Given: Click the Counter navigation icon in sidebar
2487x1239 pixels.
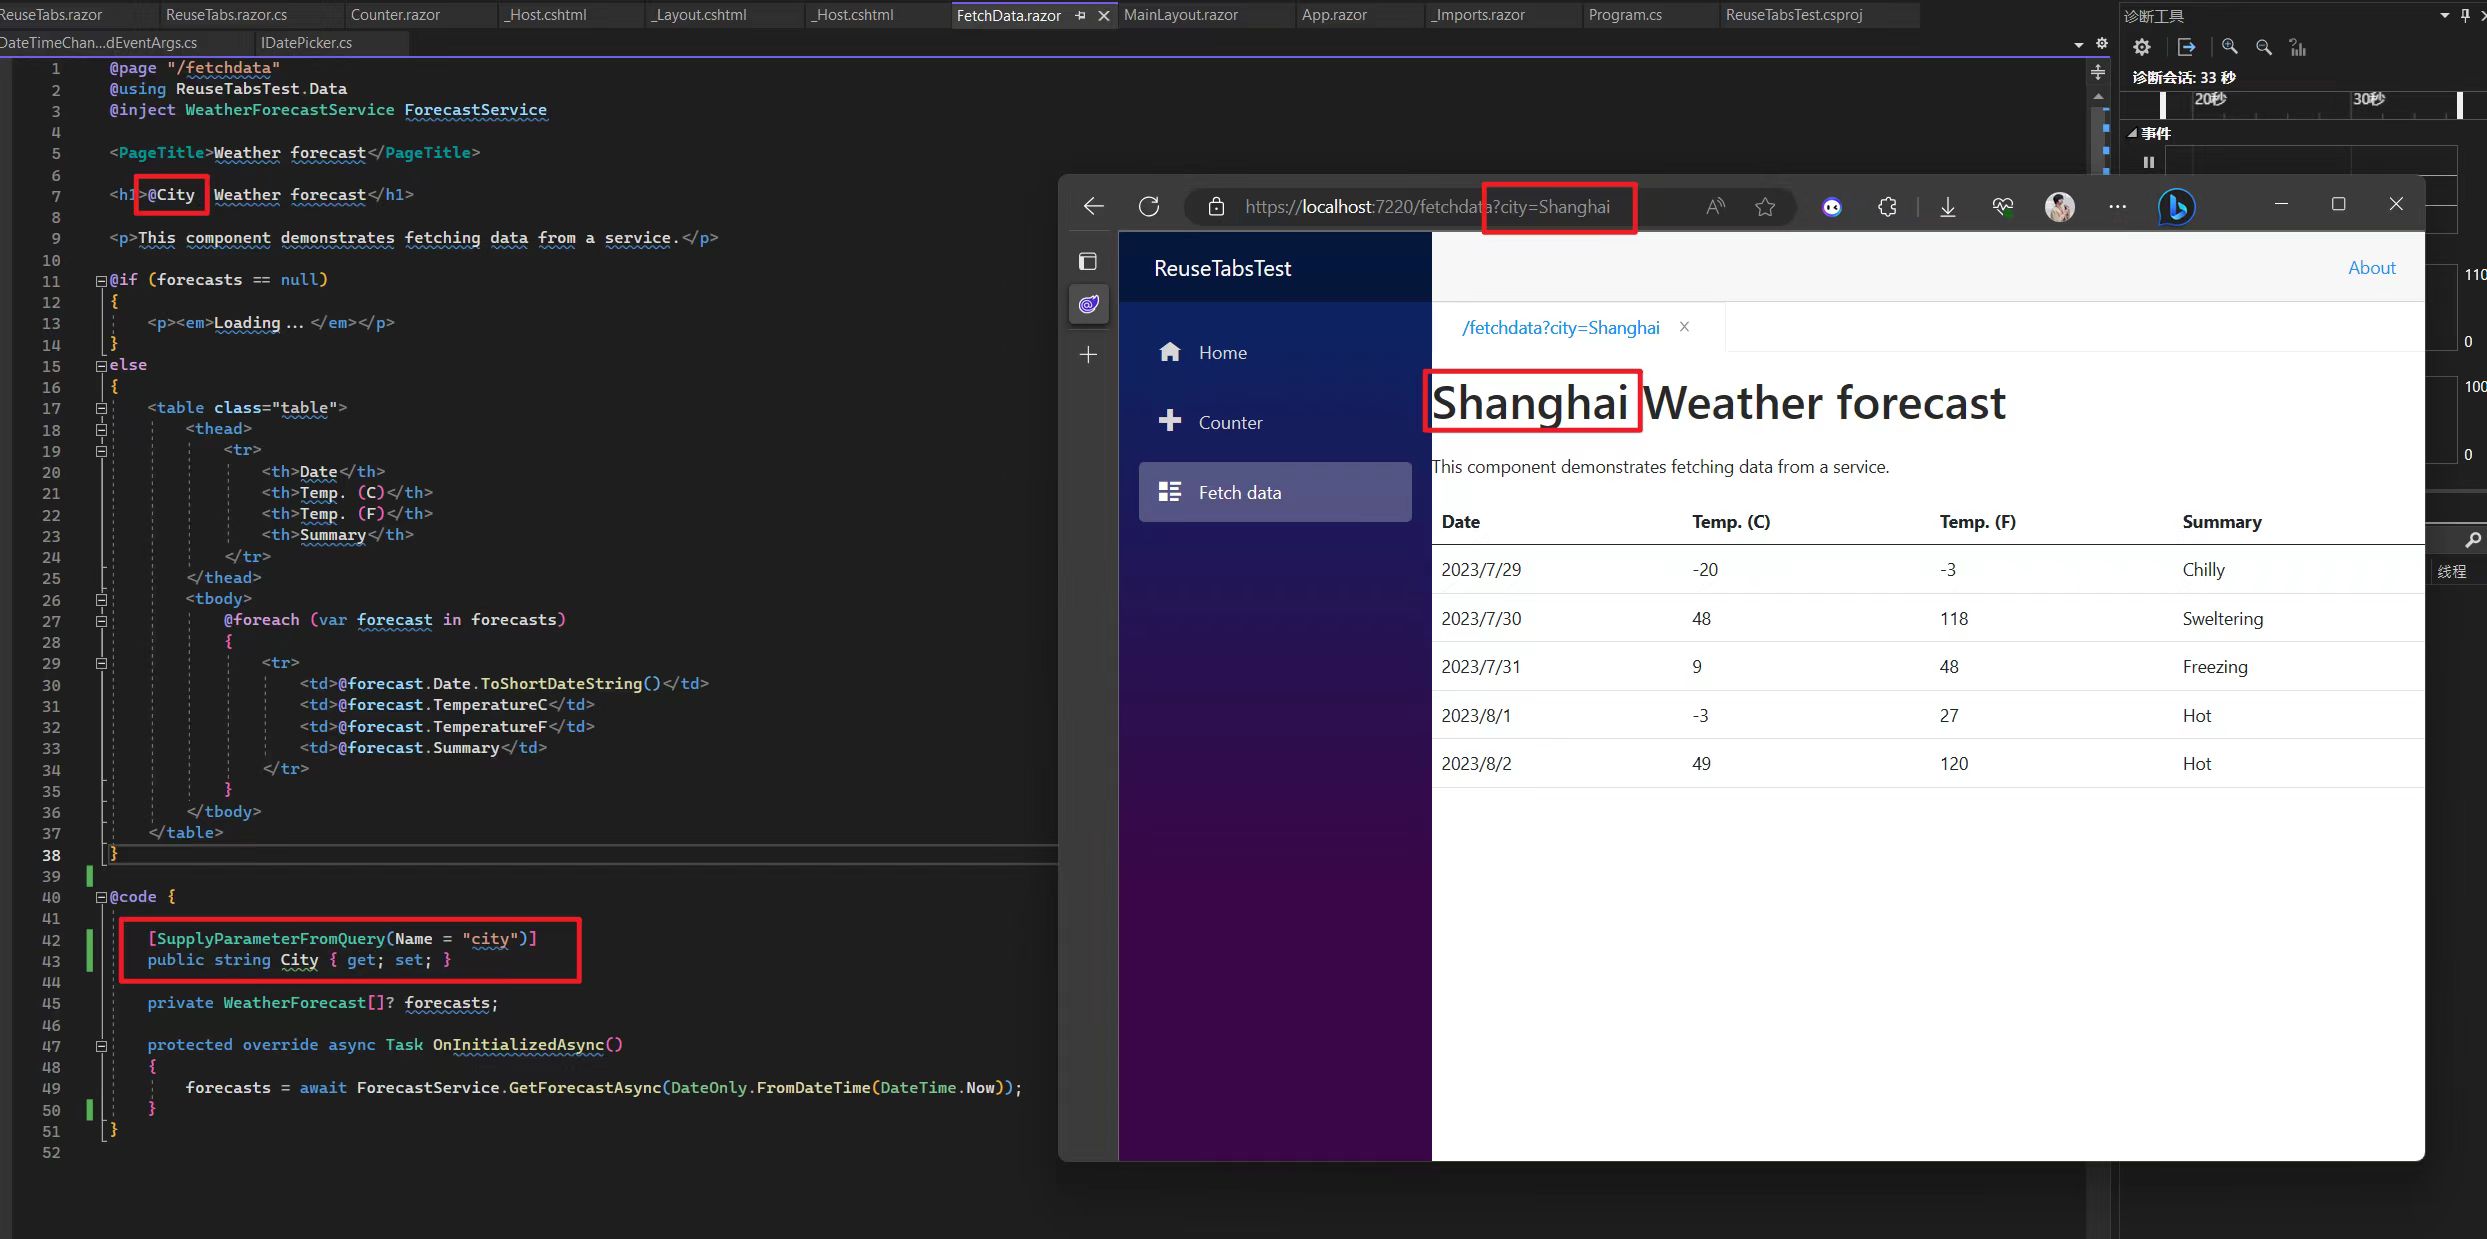Looking at the screenshot, I should pyautogui.click(x=1171, y=420).
